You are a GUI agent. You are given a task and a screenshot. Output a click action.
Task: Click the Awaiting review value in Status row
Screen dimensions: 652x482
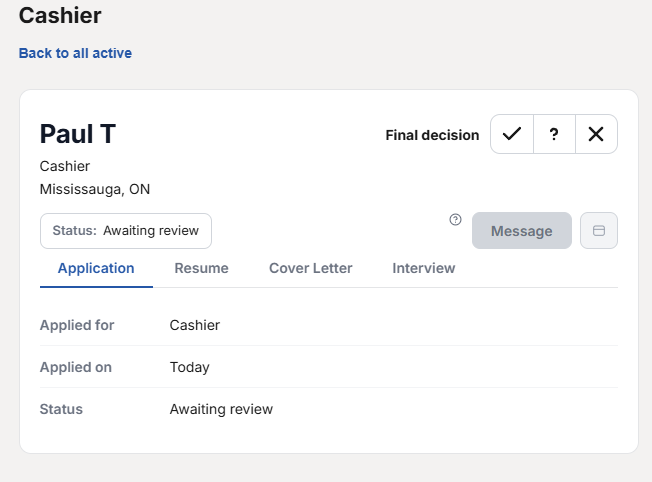(x=221, y=409)
